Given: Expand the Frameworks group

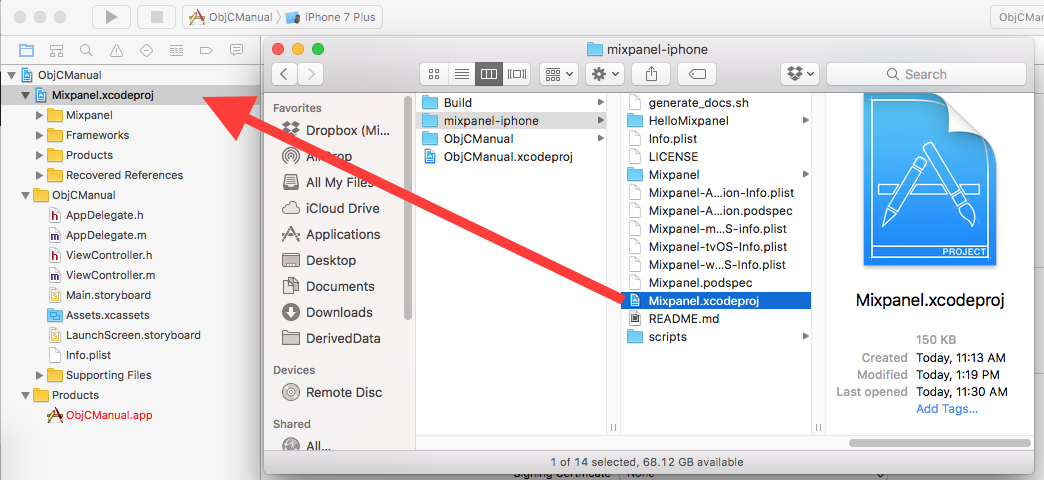Looking at the screenshot, I should pos(40,135).
